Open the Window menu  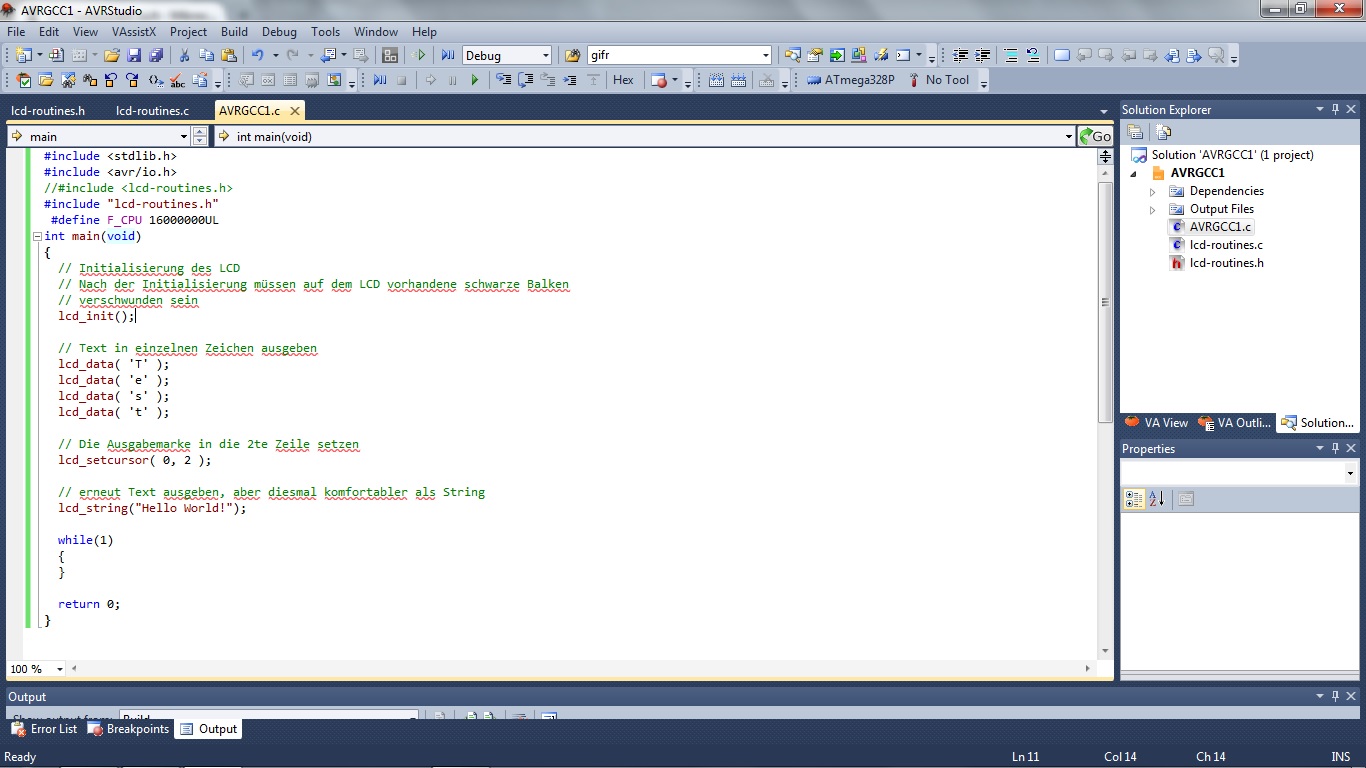(x=376, y=32)
